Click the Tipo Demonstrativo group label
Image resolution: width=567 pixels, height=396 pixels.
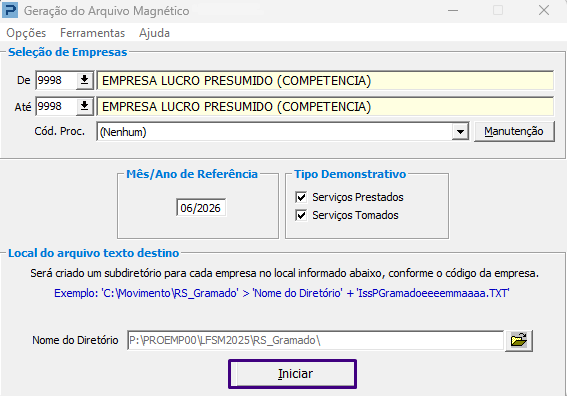[x=350, y=174]
